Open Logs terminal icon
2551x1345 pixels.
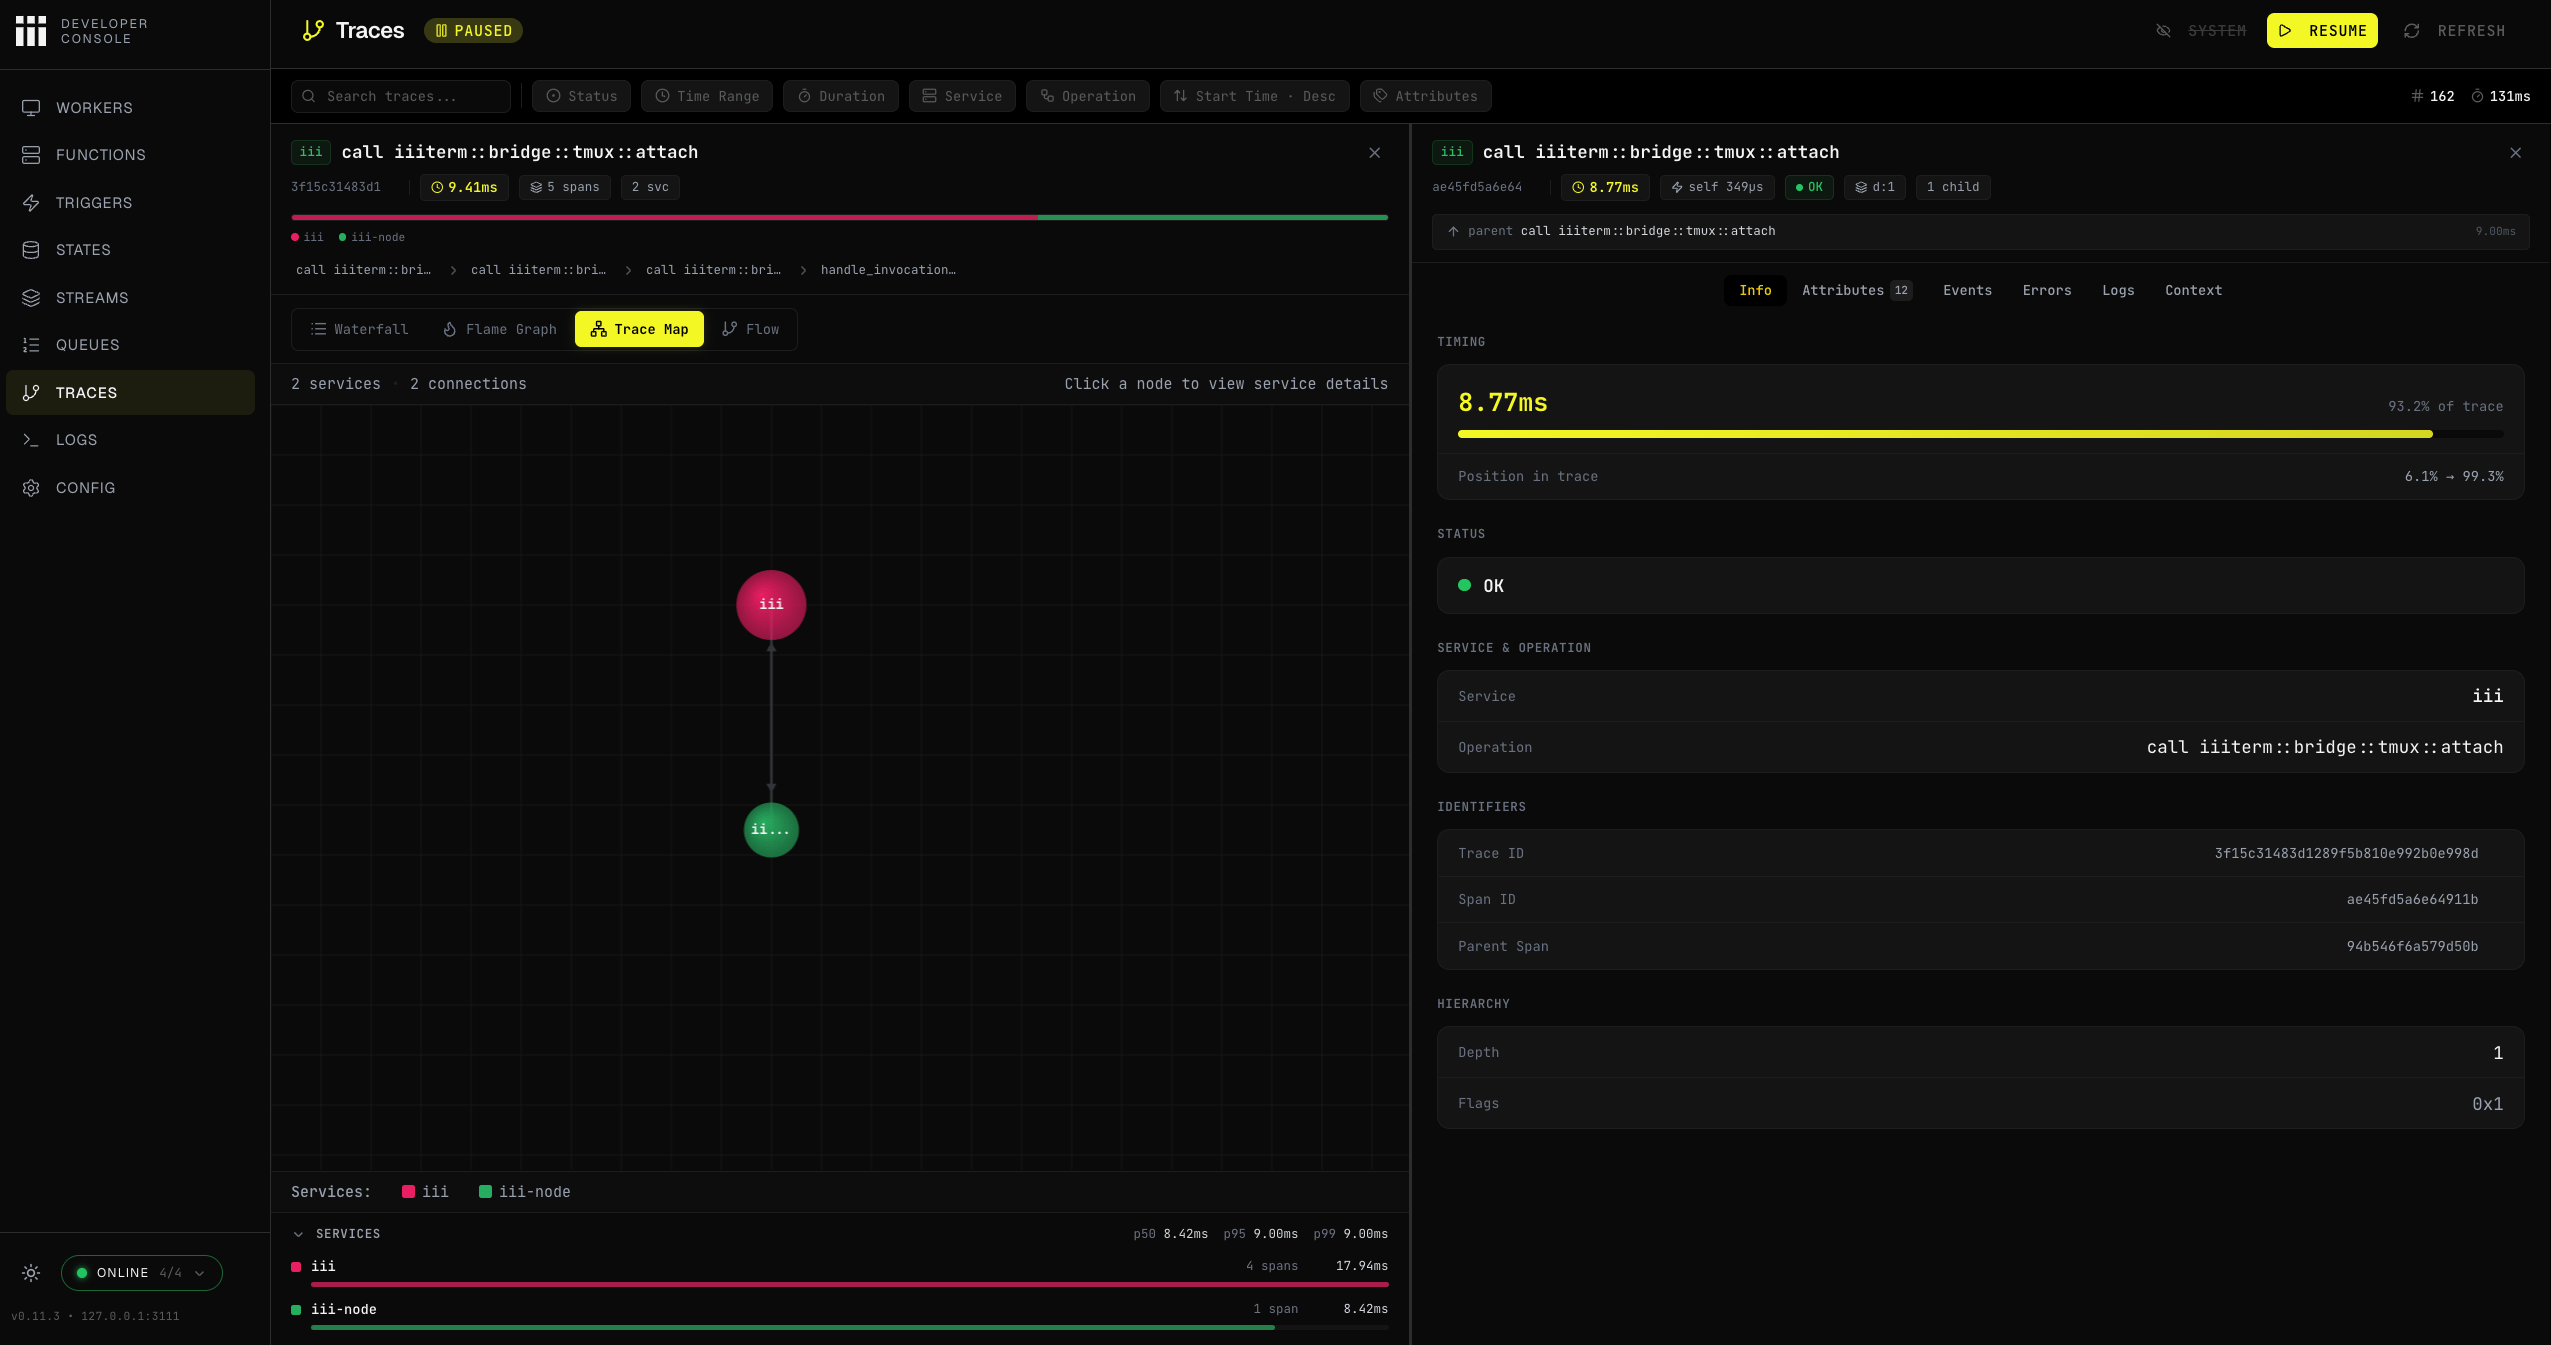coord(31,440)
